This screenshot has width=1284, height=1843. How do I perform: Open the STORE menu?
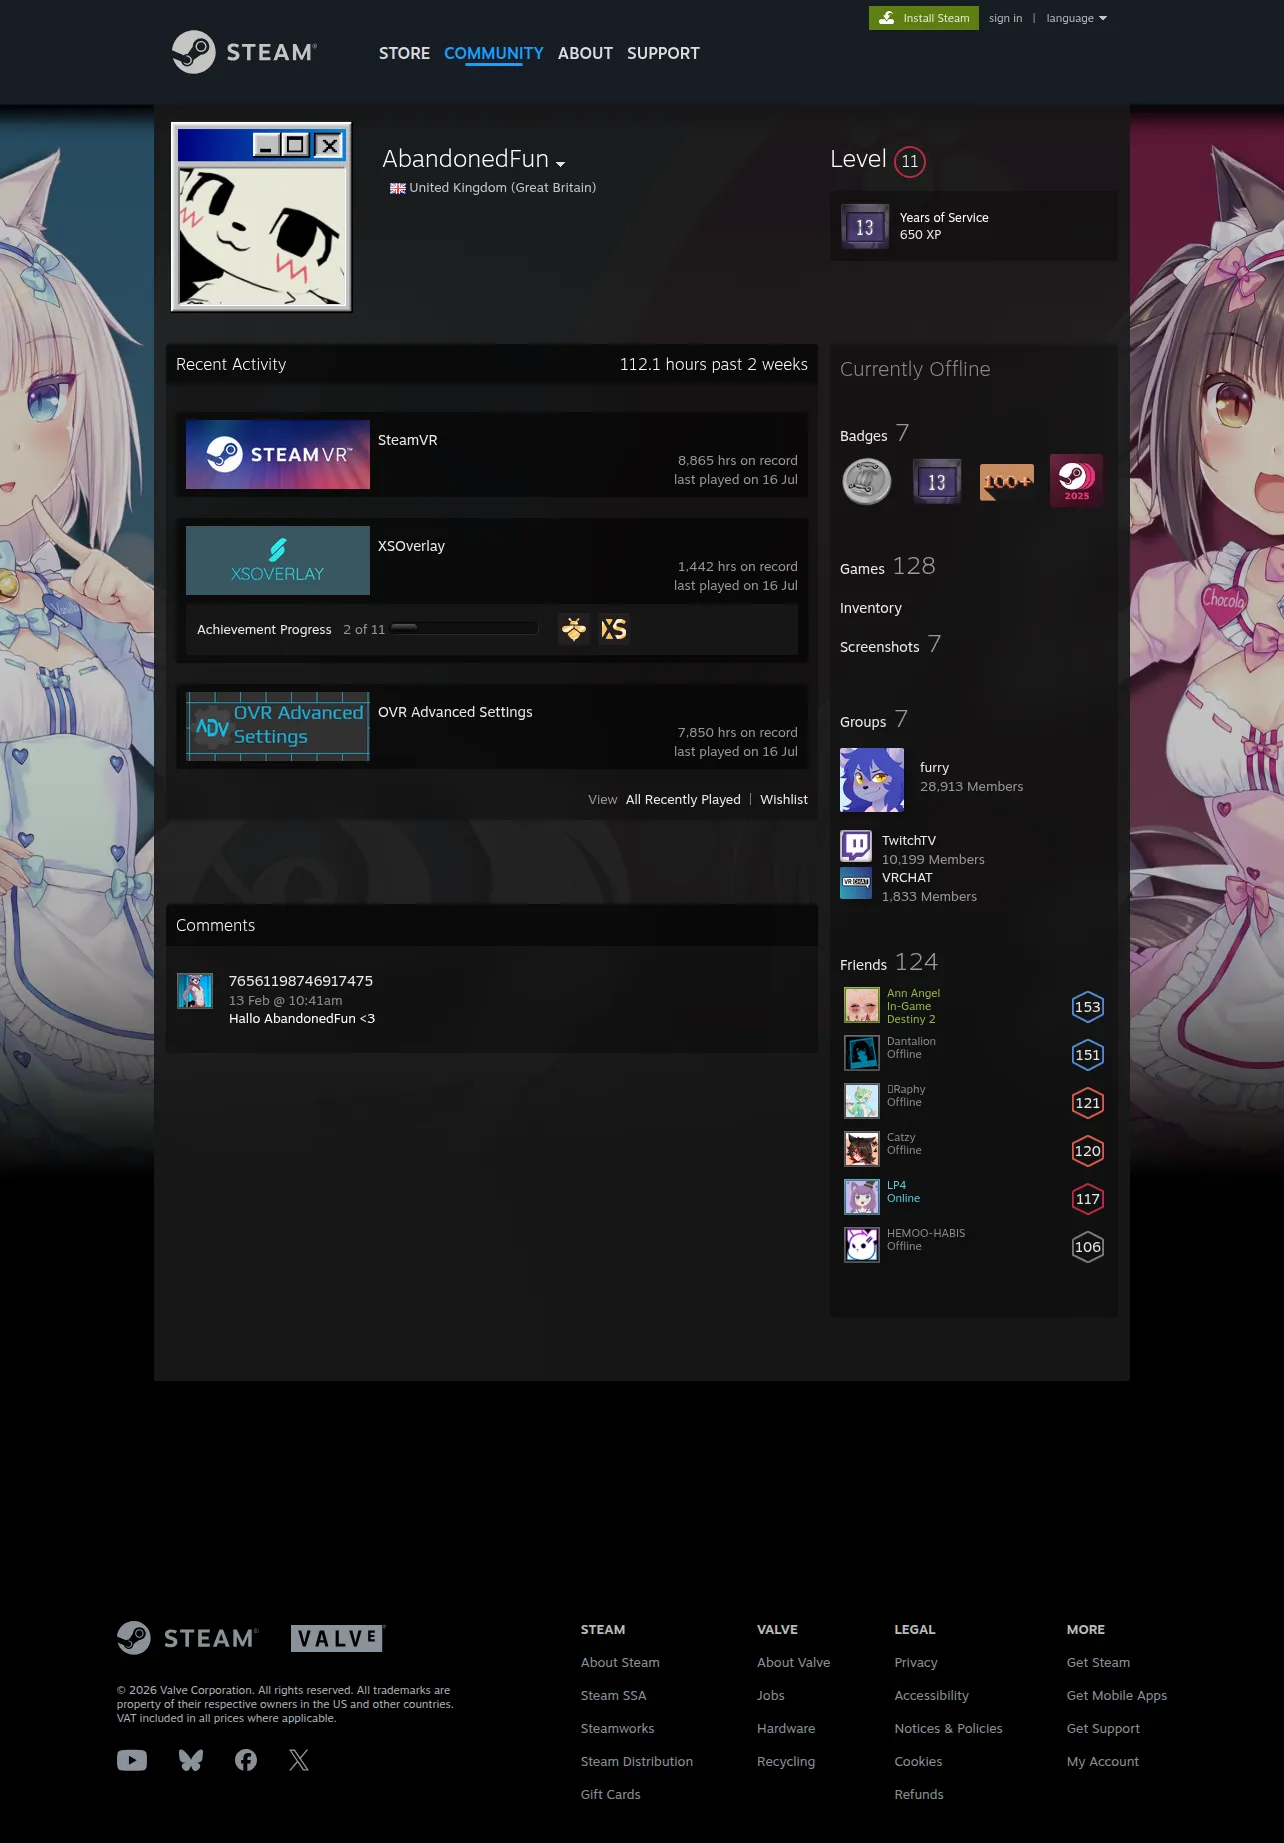pyautogui.click(x=404, y=53)
